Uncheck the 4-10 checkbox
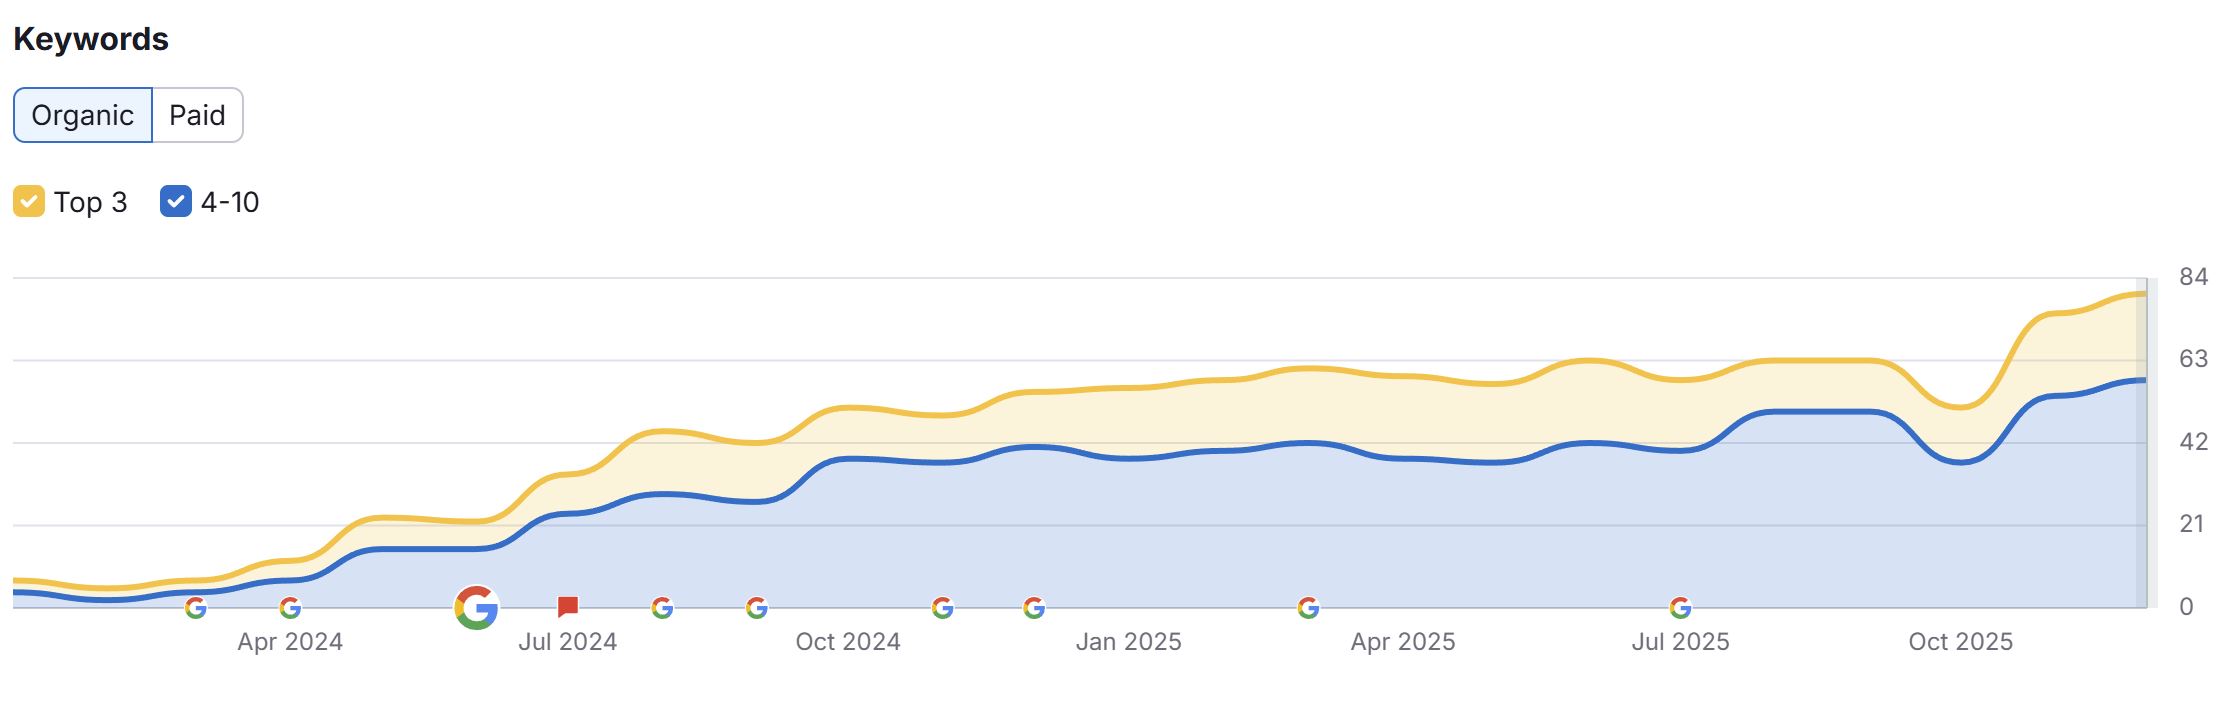 click(x=176, y=202)
